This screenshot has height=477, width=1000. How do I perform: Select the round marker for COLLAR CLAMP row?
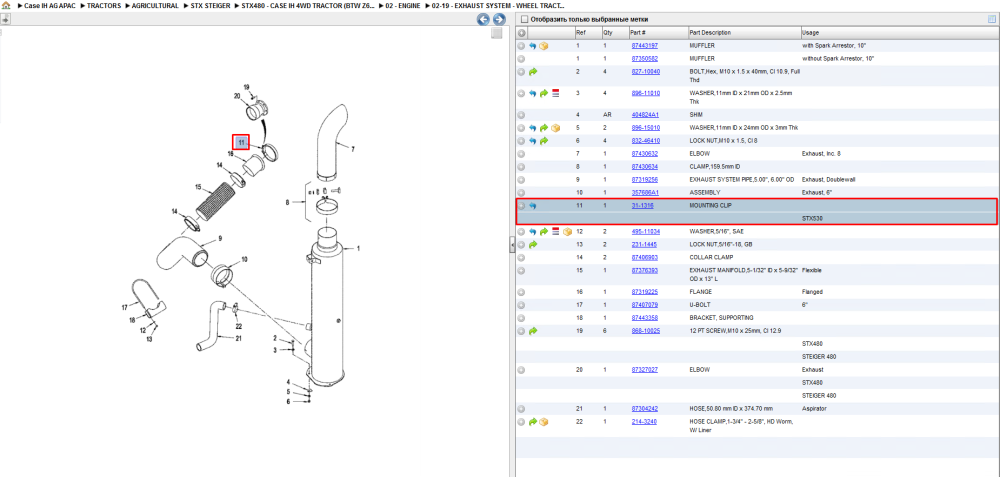point(521,258)
